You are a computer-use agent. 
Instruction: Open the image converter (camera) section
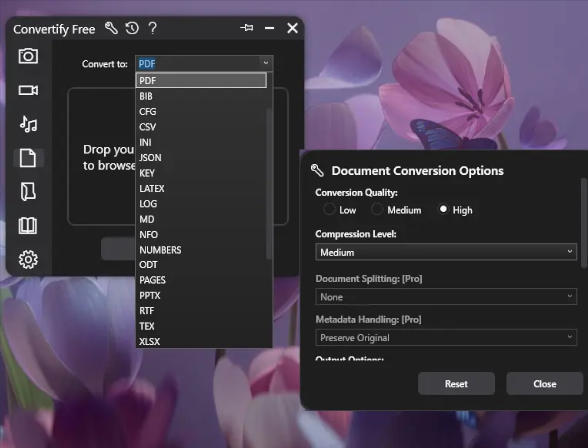[x=28, y=56]
